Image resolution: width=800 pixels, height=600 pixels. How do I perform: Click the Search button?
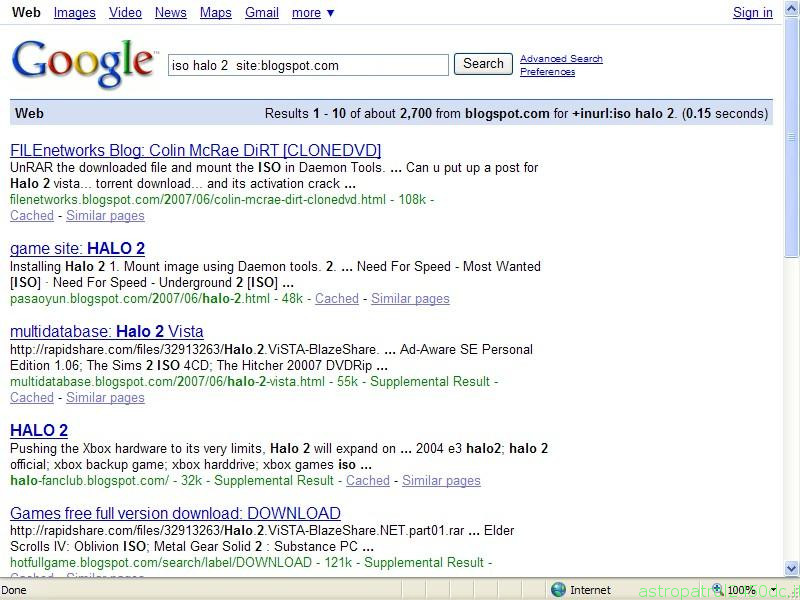483,64
